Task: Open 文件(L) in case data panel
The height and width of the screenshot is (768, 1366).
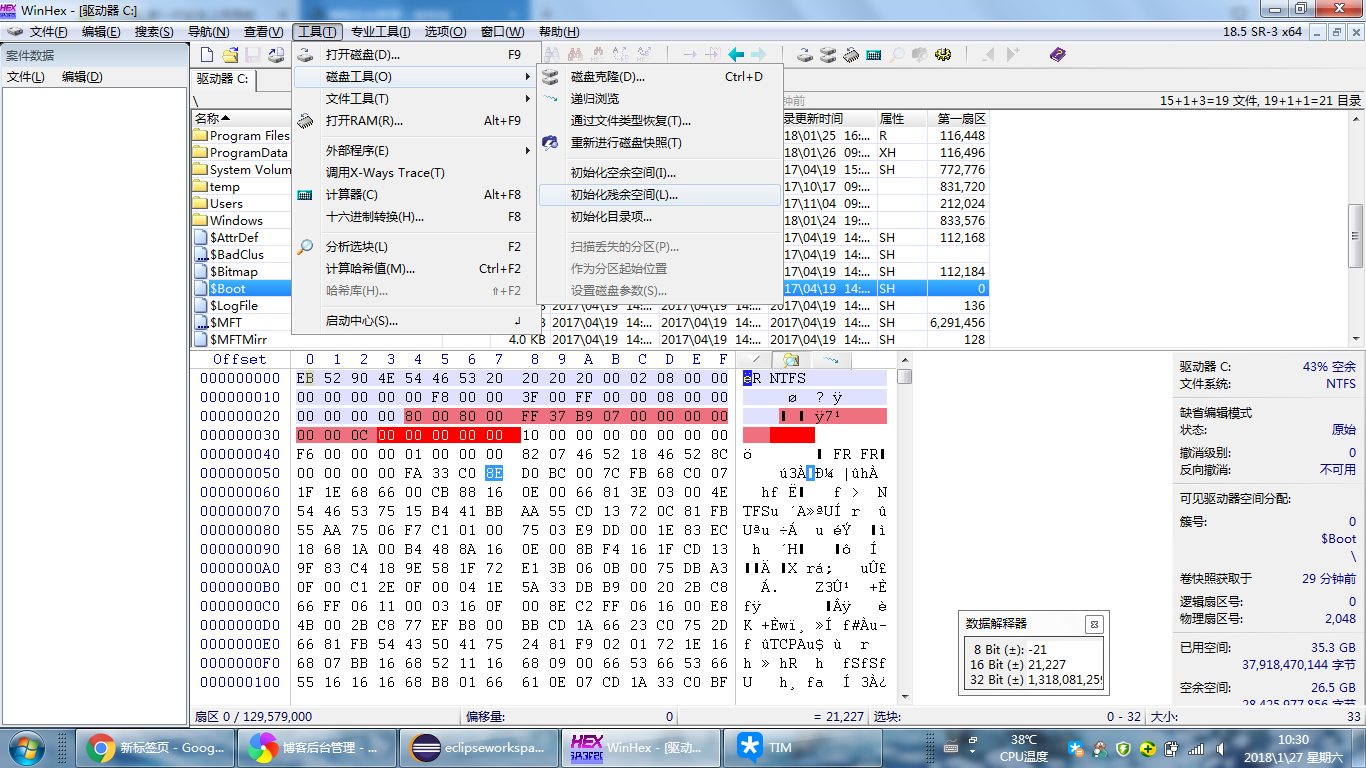Action: [26, 77]
